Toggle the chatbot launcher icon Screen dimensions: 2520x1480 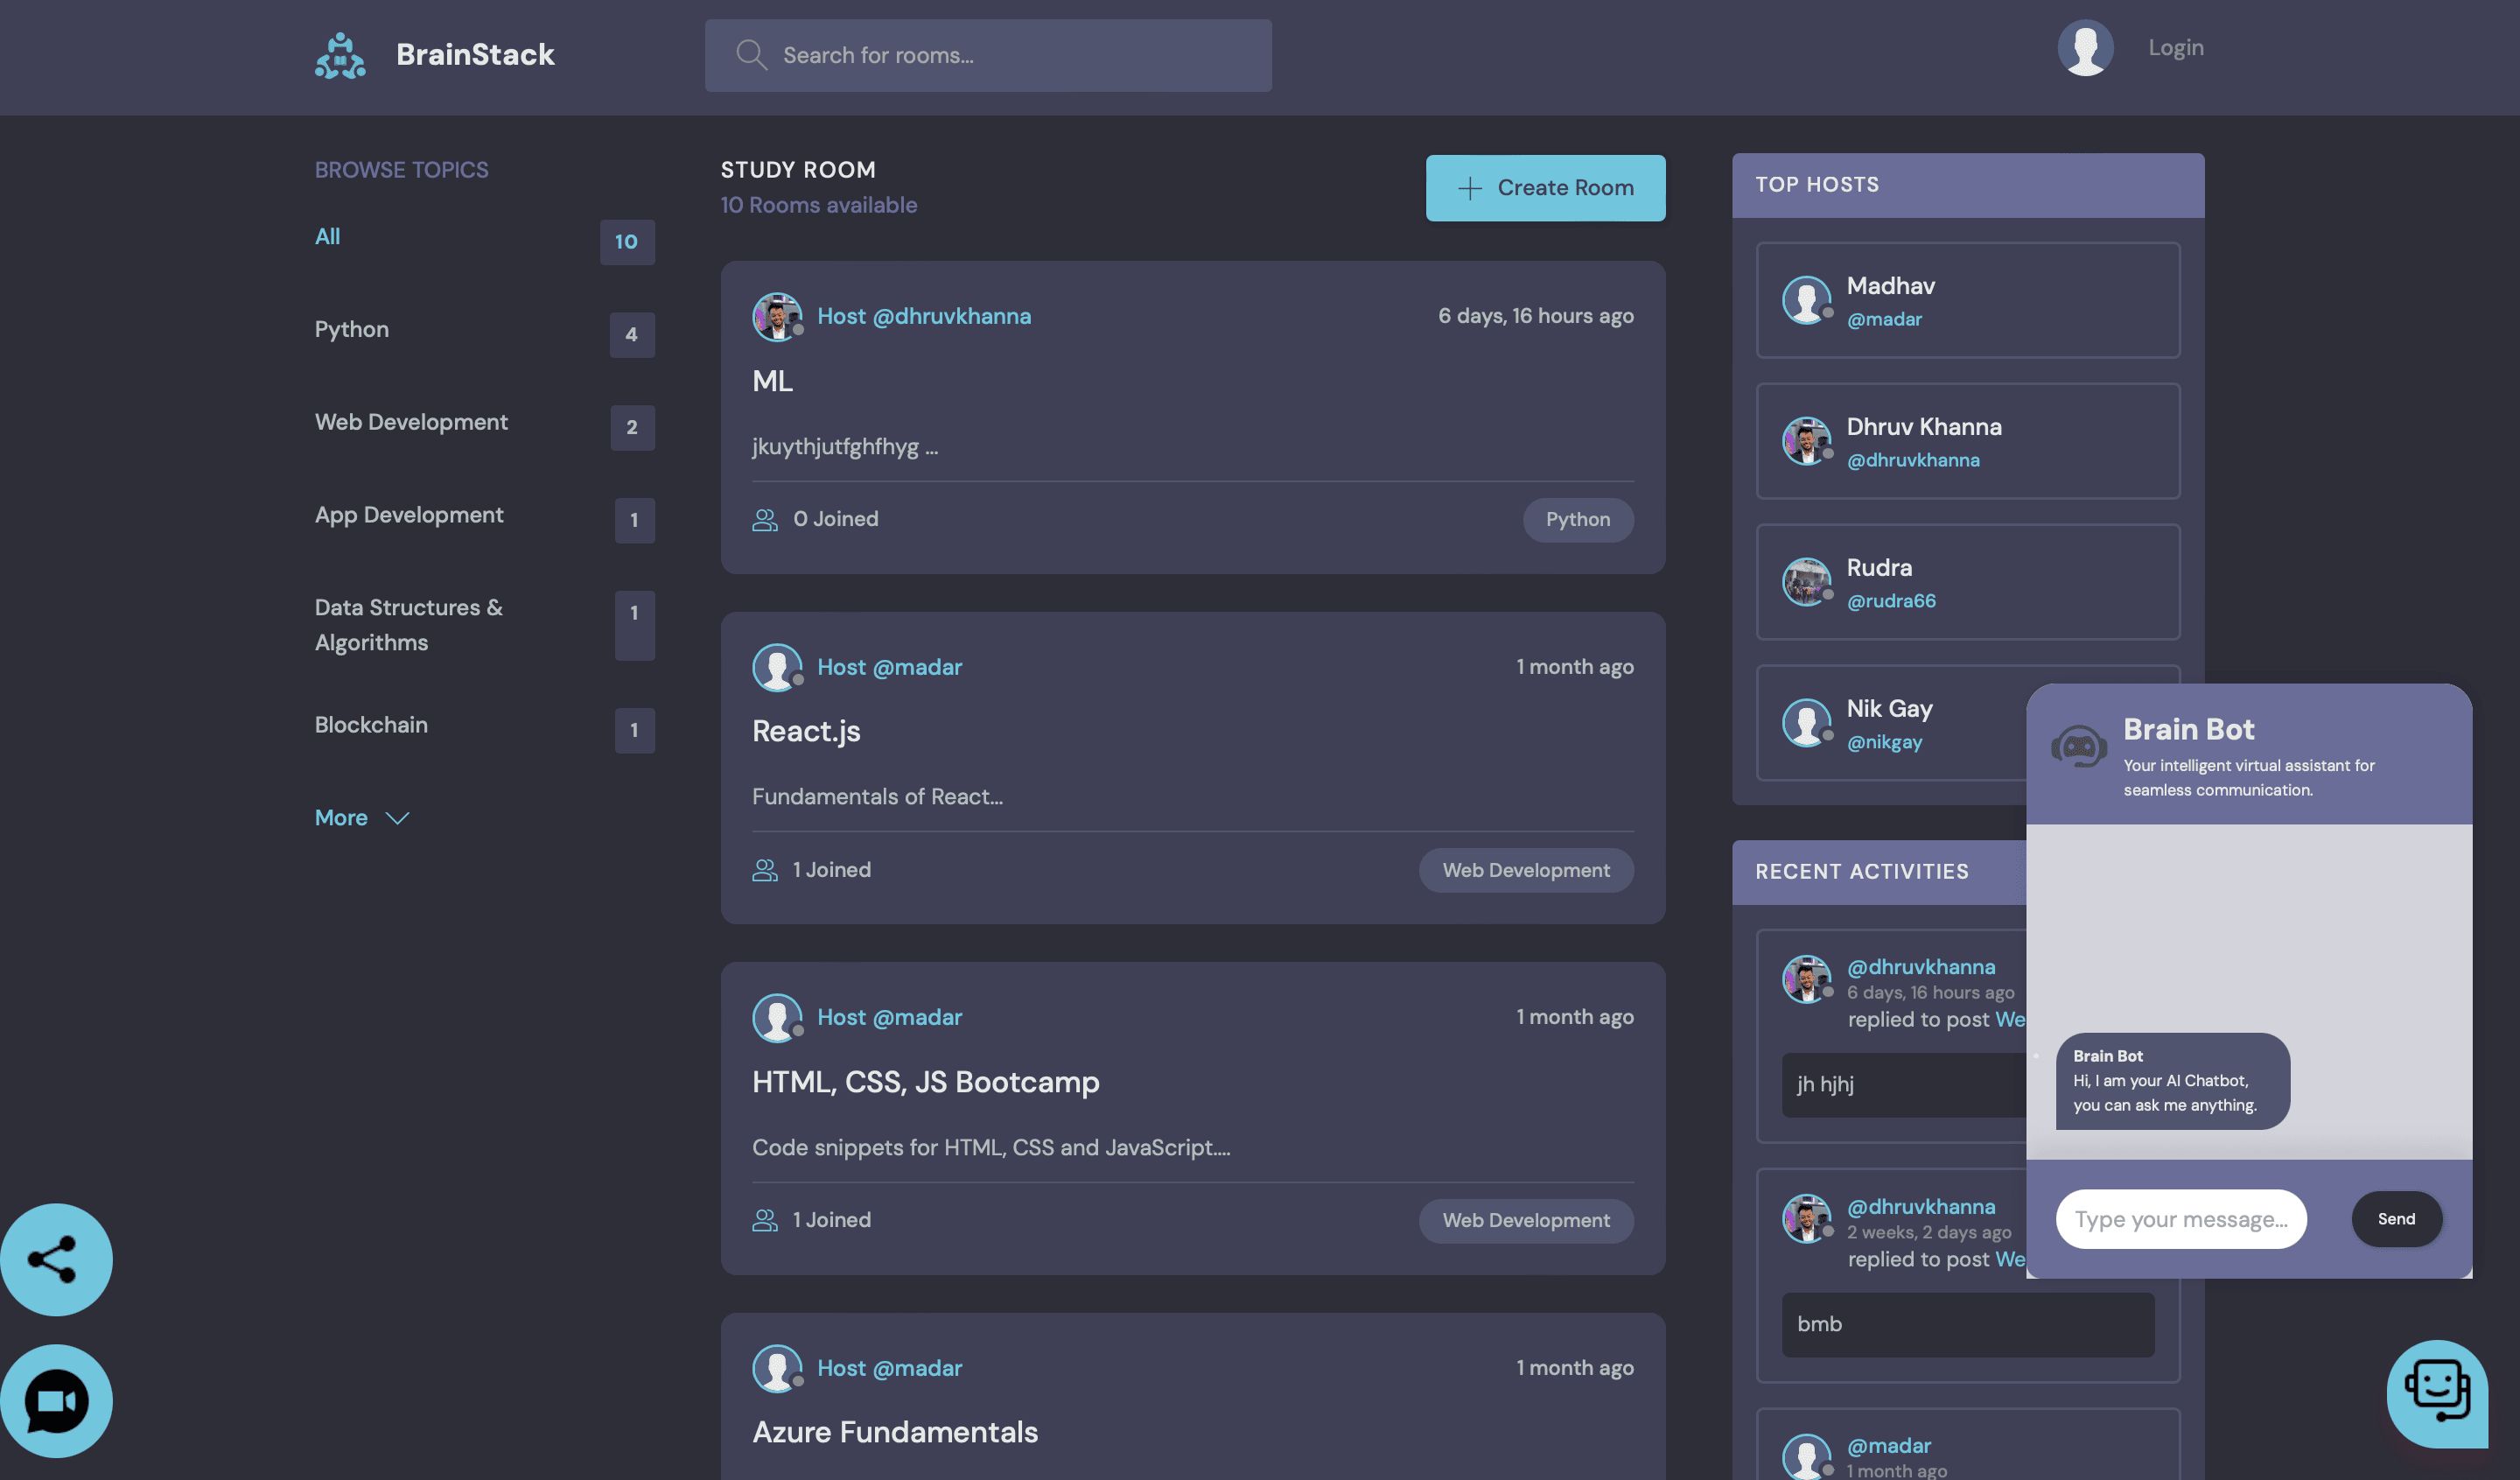click(x=2437, y=1392)
